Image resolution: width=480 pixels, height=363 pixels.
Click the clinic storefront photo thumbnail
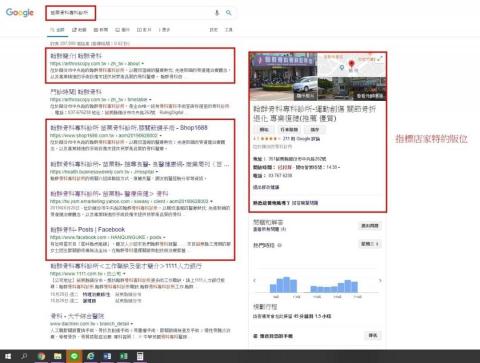click(x=283, y=76)
